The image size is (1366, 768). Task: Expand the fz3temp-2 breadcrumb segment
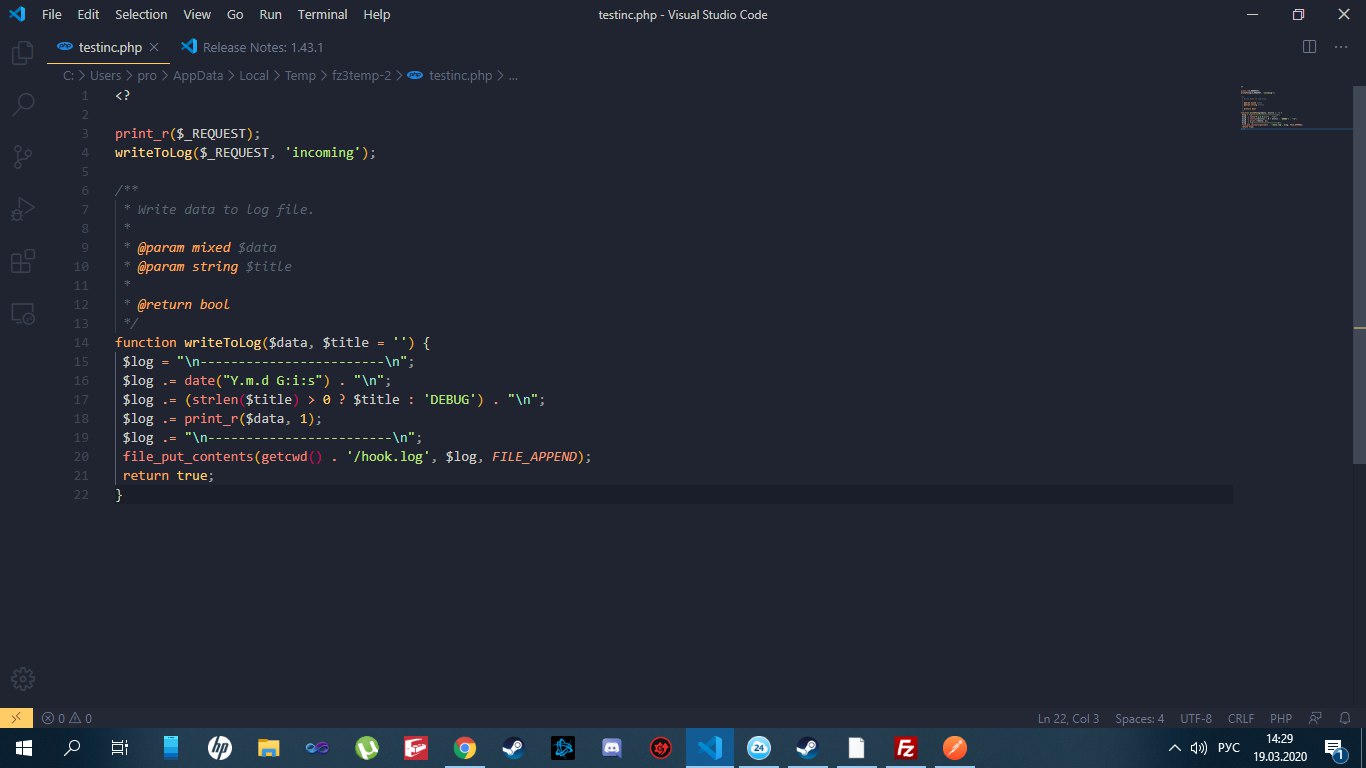362,75
